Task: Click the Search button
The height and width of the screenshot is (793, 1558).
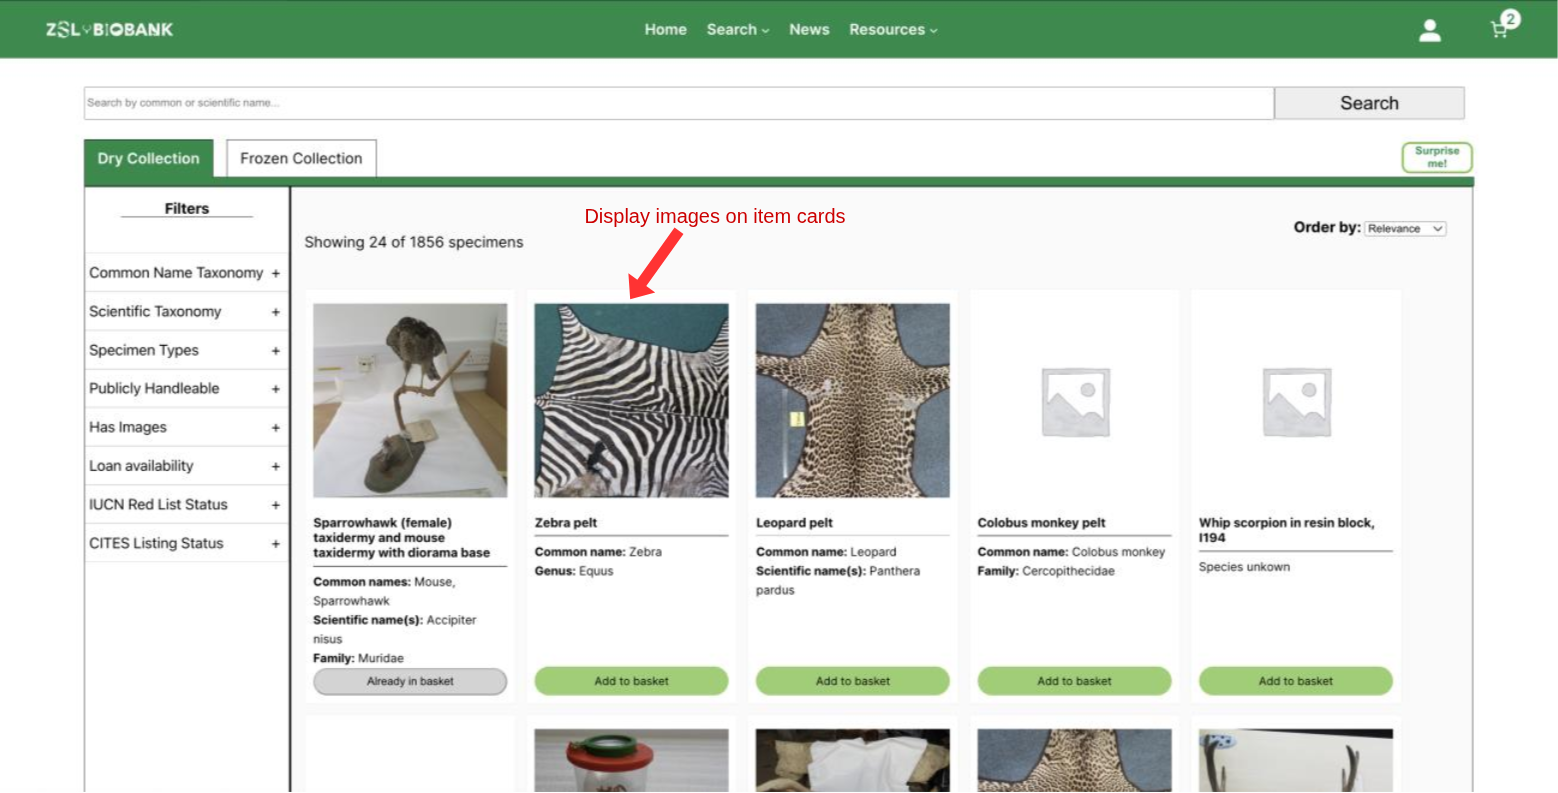Action: (1369, 103)
